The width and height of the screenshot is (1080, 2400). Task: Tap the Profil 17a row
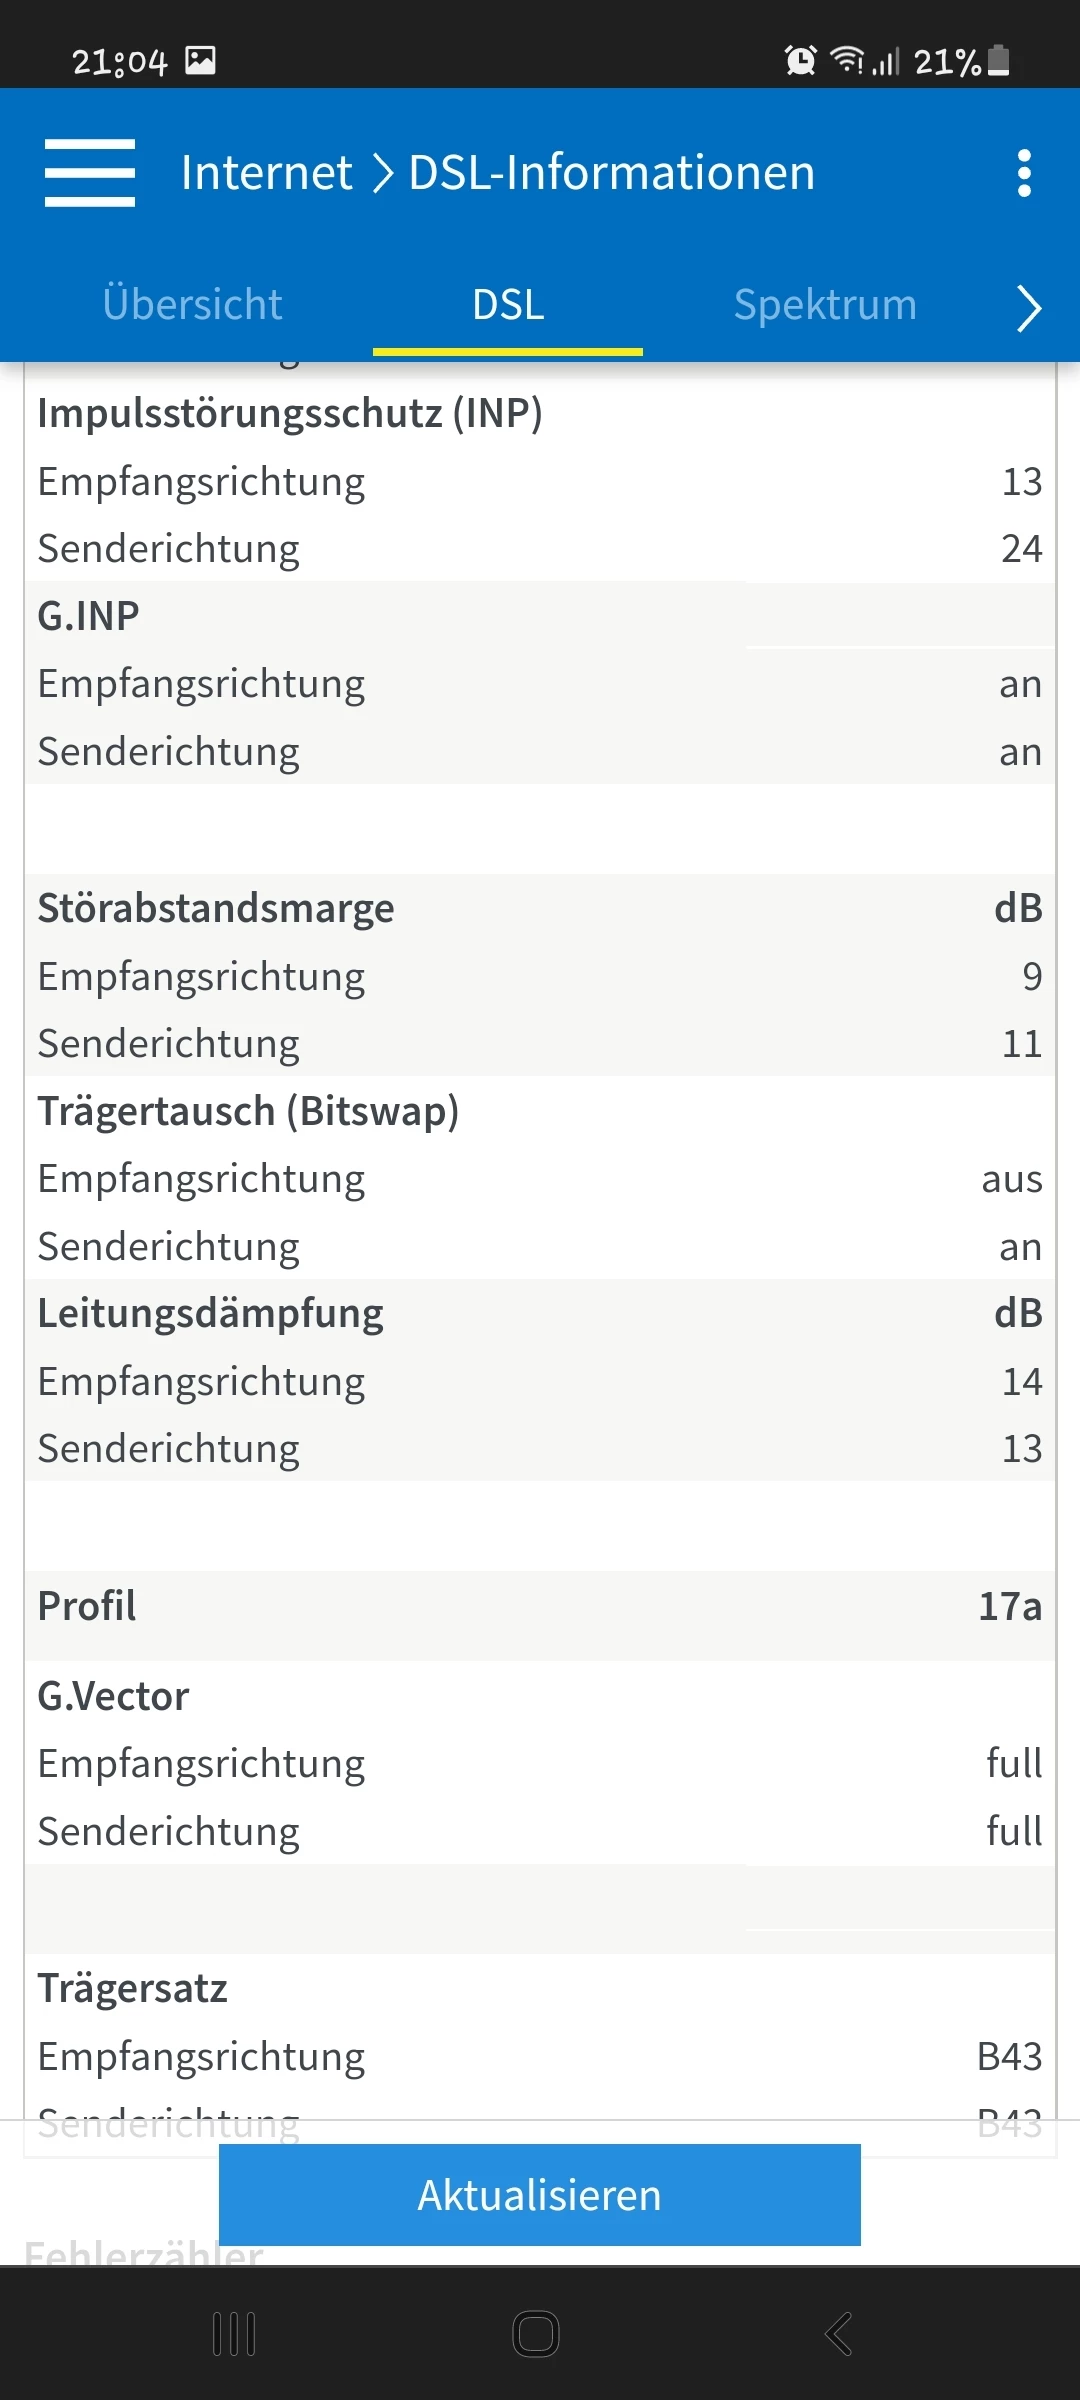tap(540, 1606)
